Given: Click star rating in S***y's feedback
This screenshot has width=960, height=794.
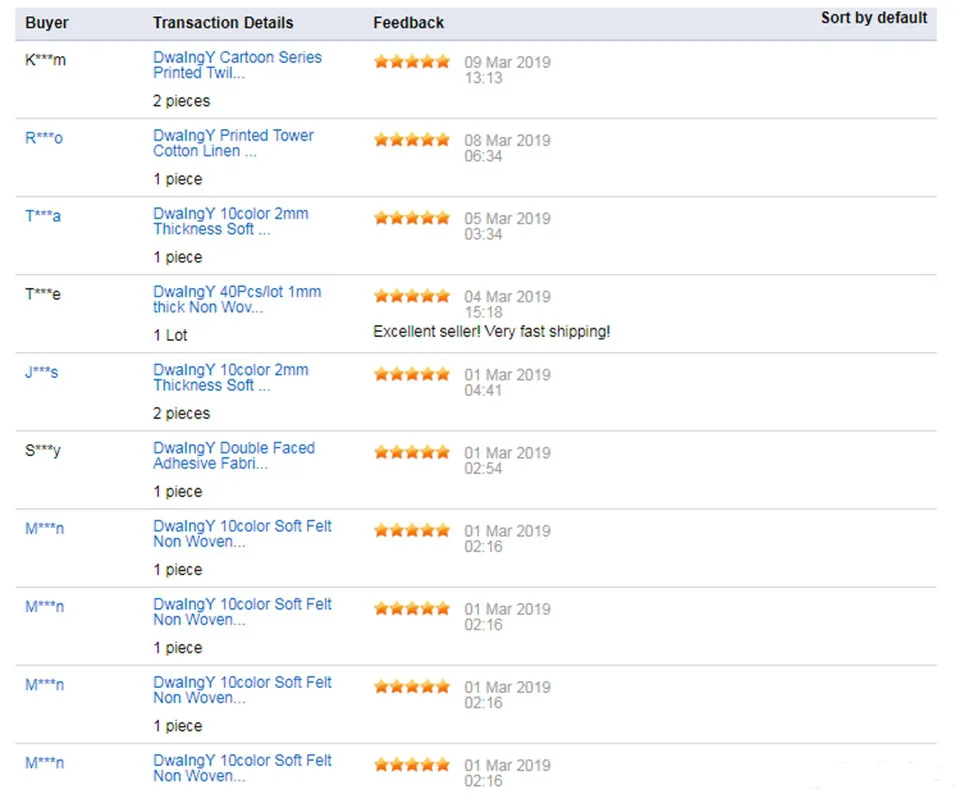Looking at the screenshot, I should [x=412, y=452].
